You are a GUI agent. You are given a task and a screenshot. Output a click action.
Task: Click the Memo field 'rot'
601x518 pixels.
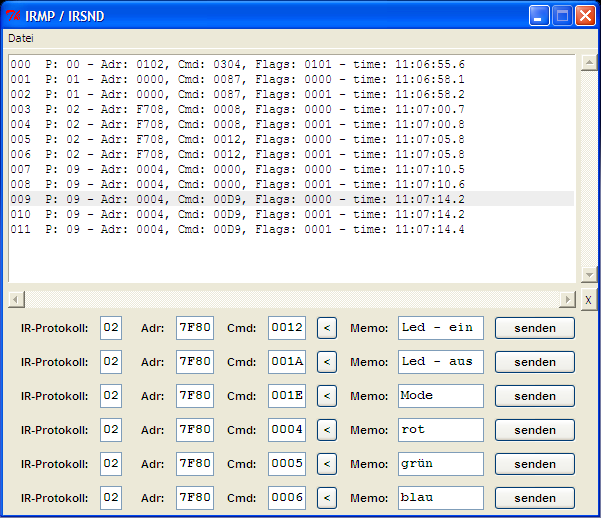click(441, 430)
